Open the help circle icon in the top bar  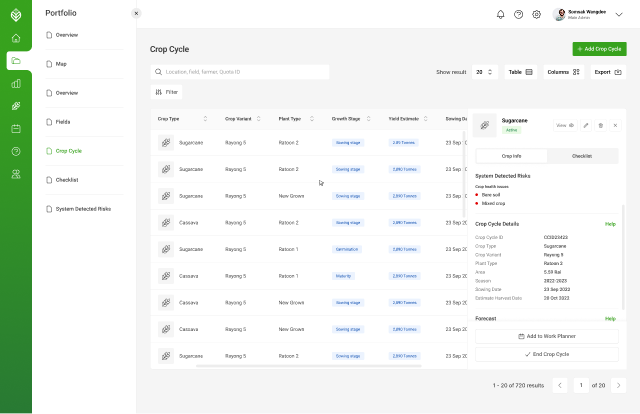click(518, 14)
